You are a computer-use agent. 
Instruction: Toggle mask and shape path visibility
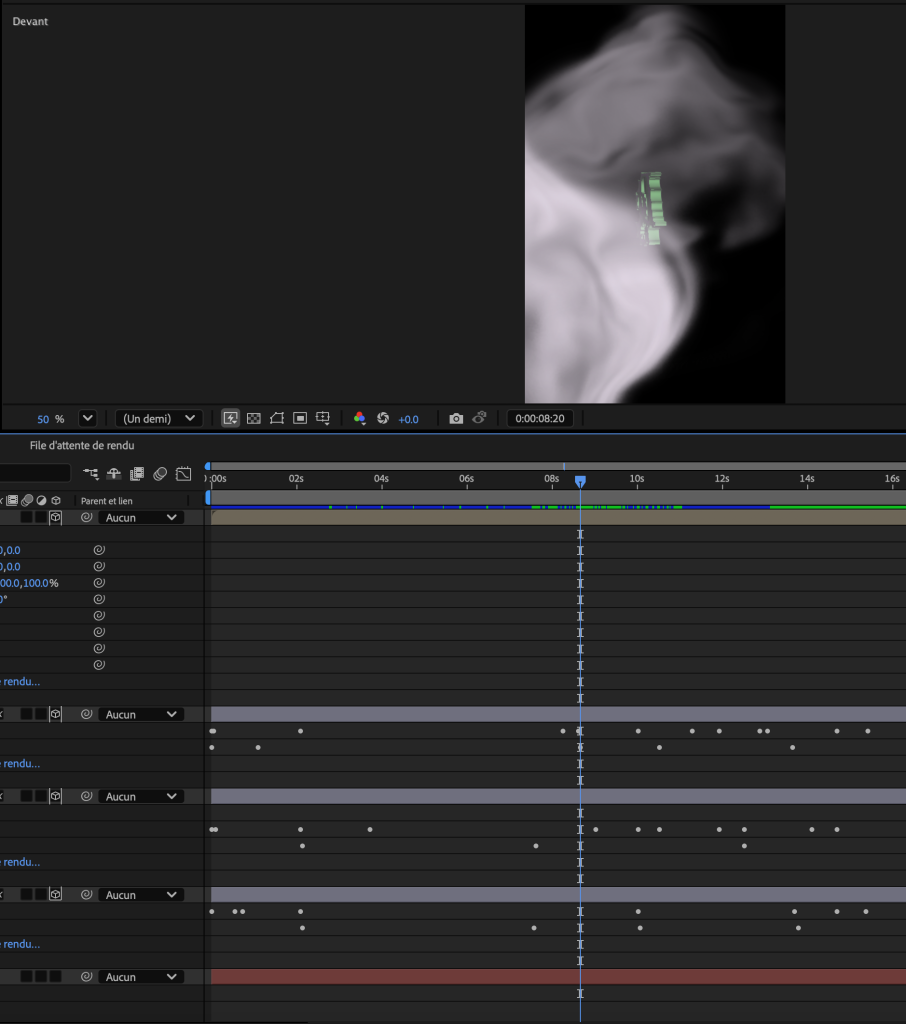point(276,418)
